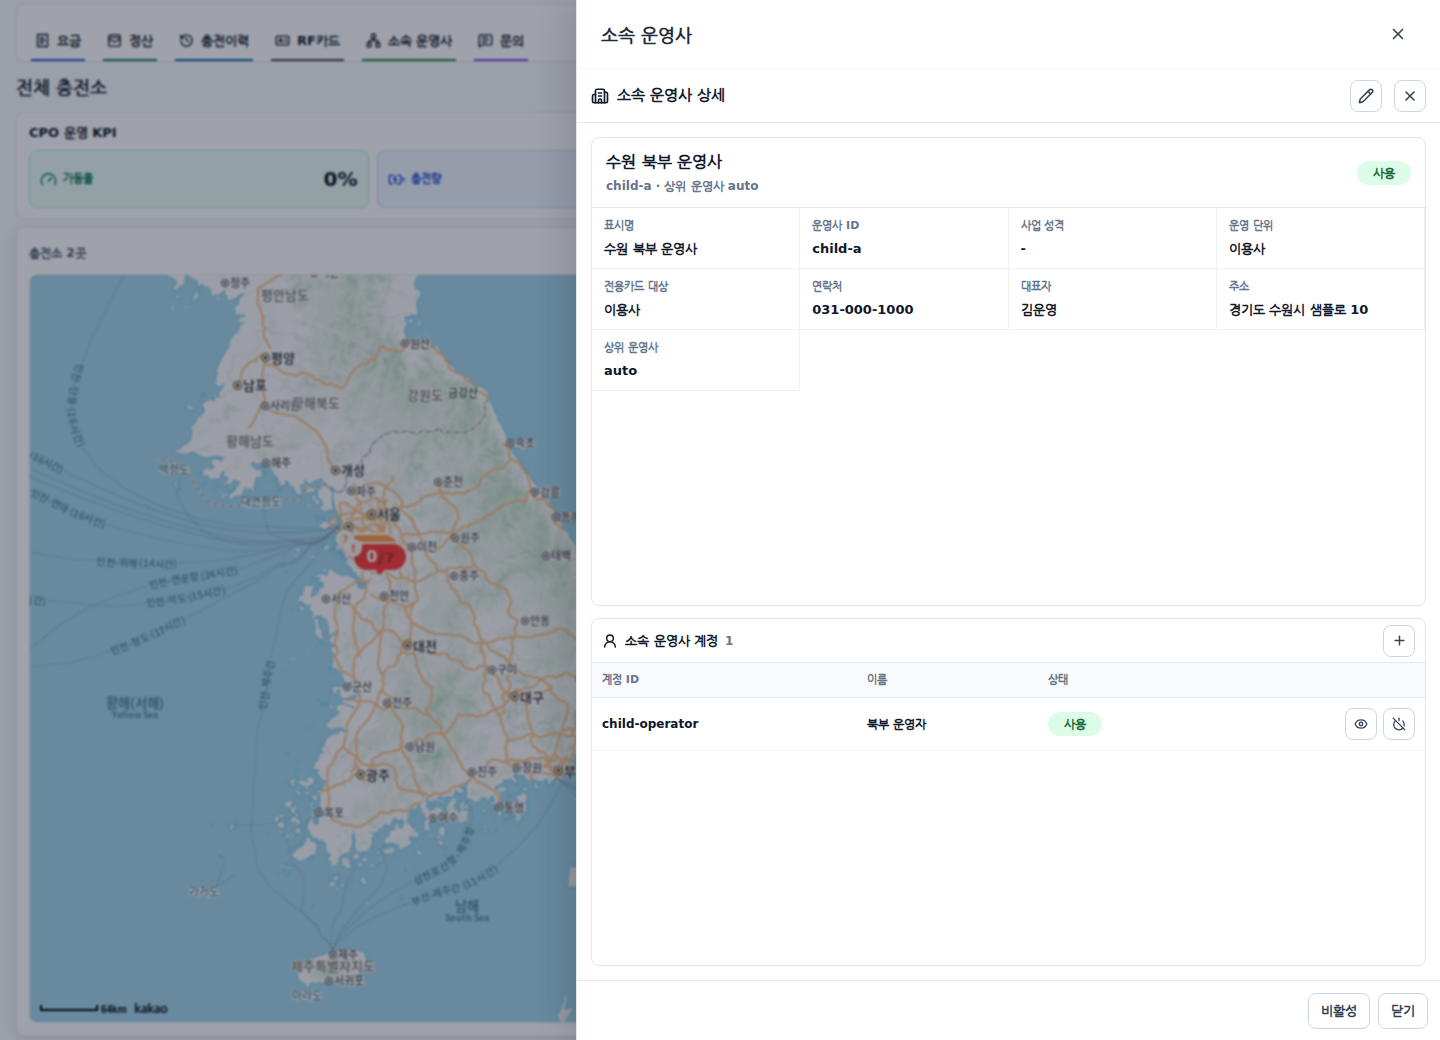Add a new 소속 운영사 계정 with plus

pyautogui.click(x=1398, y=641)
